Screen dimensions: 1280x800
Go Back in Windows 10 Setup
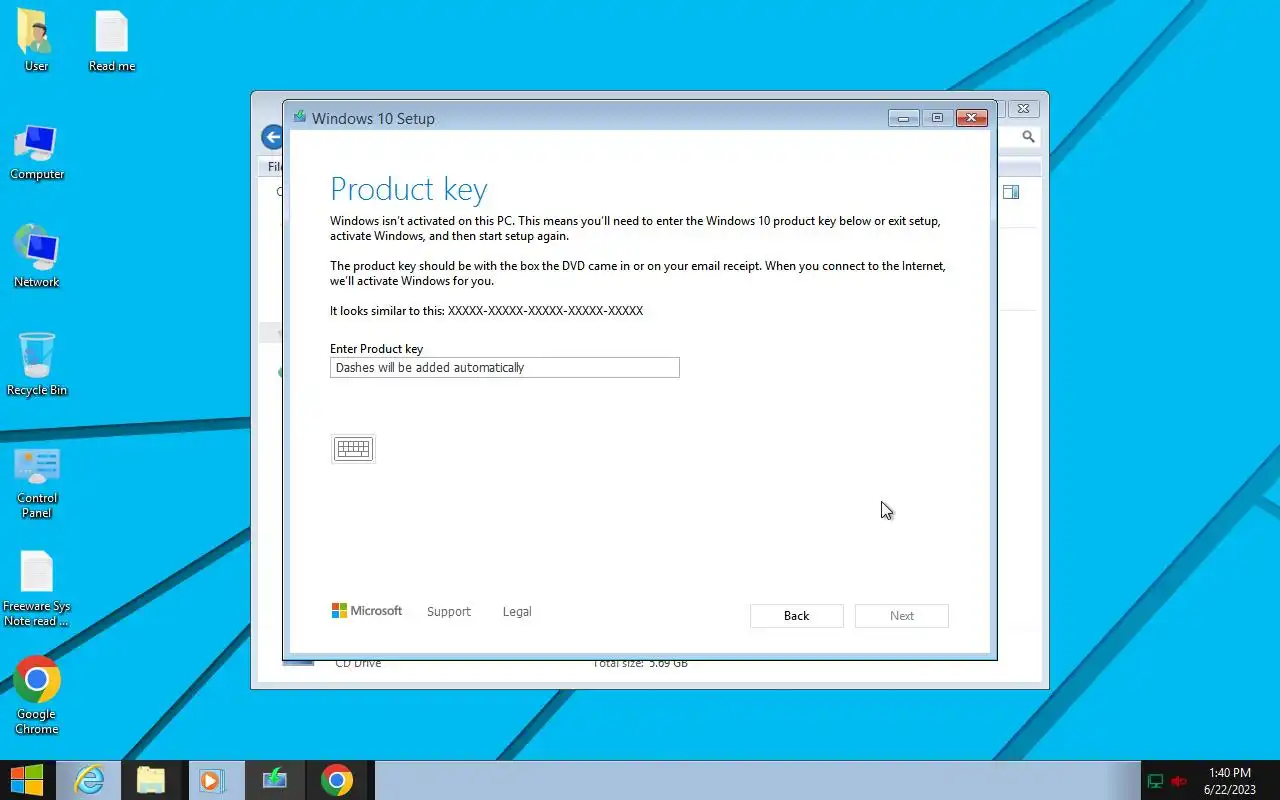[x=797, y=616]
